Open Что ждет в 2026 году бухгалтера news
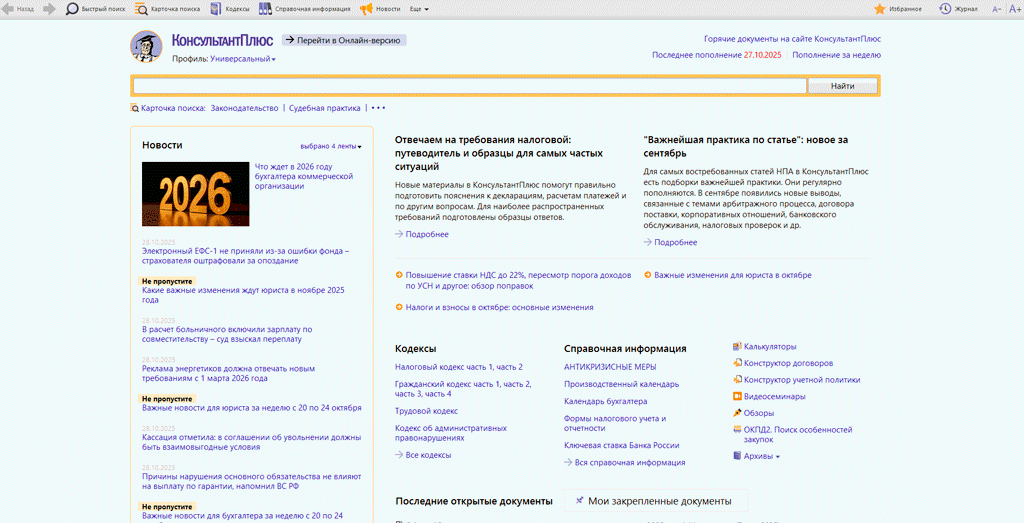Viewport: 1024px width, 523px height. pos(304,176)
